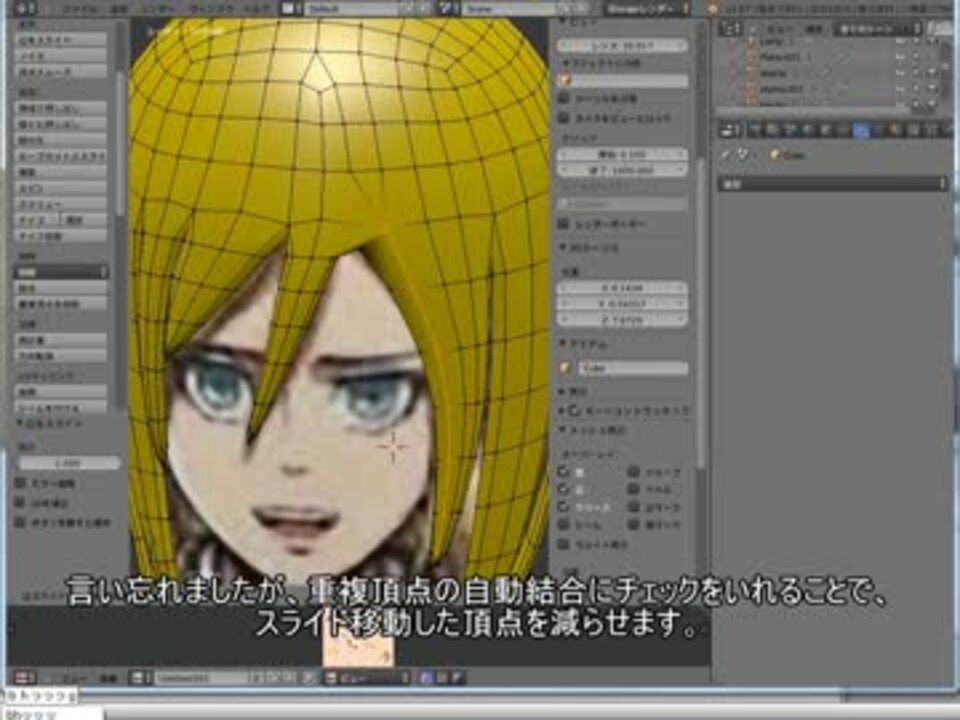Open the World properties tab icon

click(808, 130)
